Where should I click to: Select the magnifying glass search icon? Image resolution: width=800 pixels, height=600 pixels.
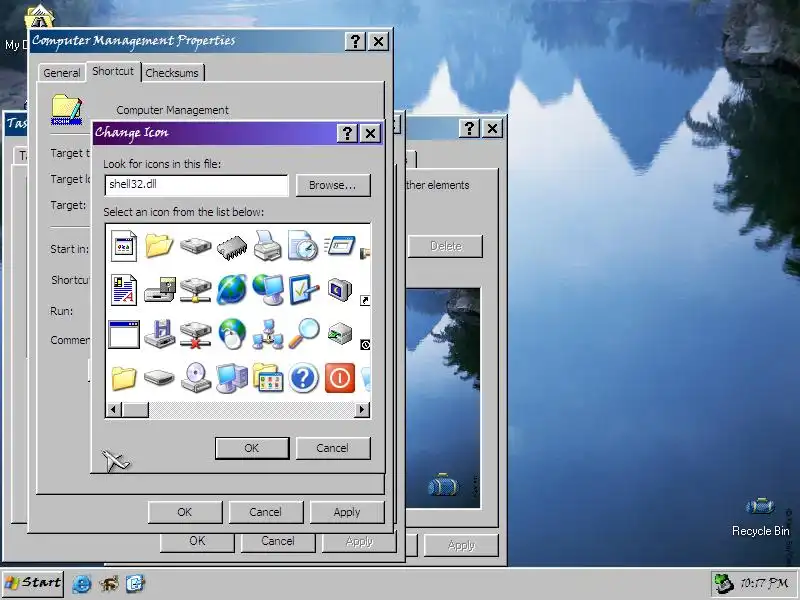coord(304,334)
